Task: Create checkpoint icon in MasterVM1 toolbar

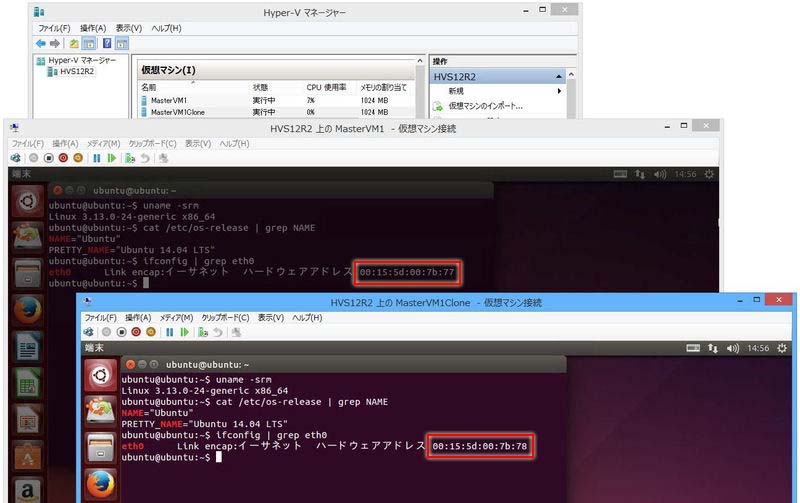Action: point(130,158)
